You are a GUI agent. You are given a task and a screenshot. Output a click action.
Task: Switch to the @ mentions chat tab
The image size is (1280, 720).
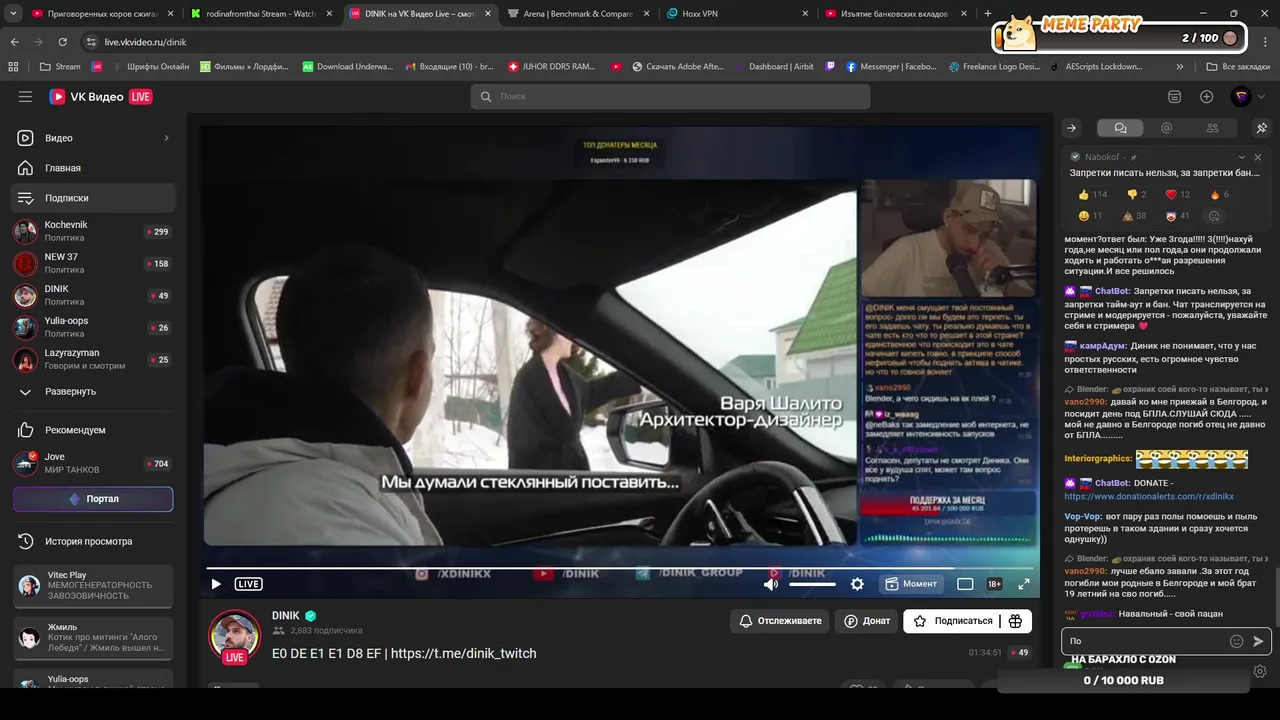point(1166,128)
